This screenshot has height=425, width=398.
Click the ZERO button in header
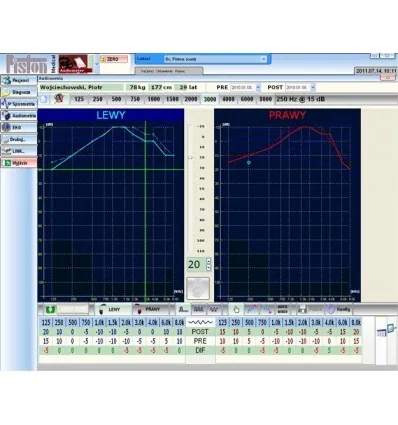tap(114, 59)
